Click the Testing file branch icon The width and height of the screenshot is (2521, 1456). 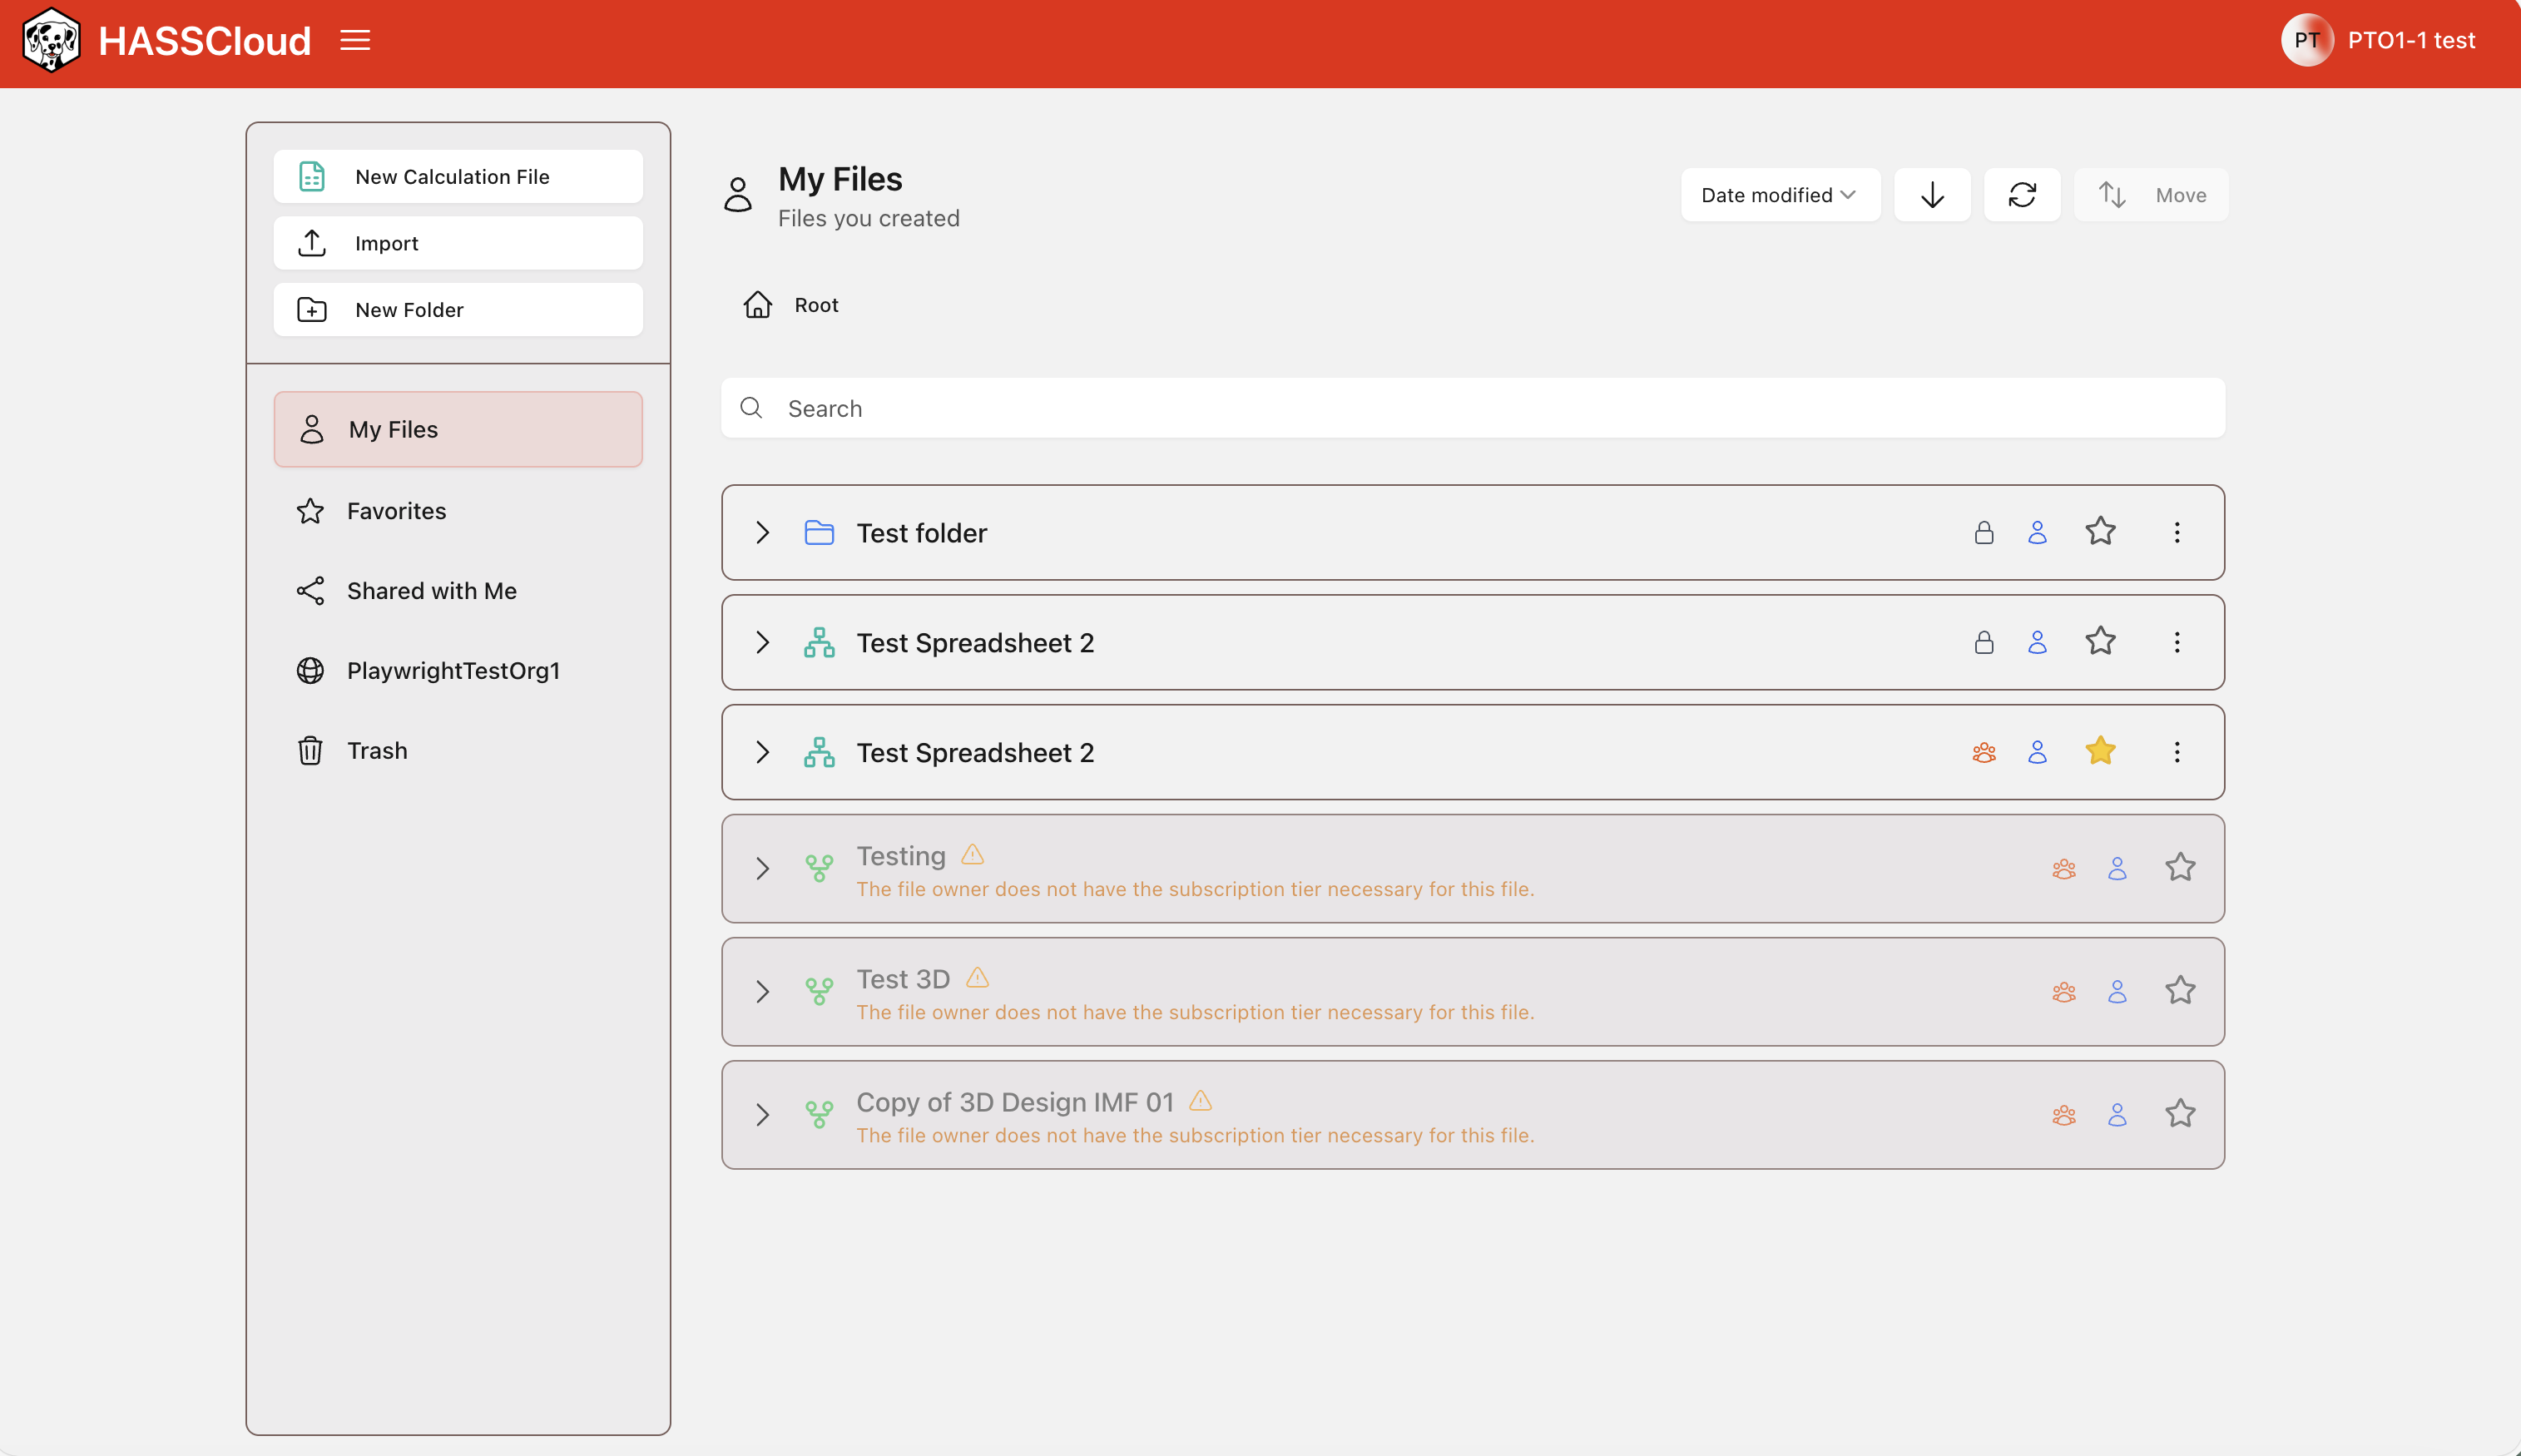pos(819,869)
